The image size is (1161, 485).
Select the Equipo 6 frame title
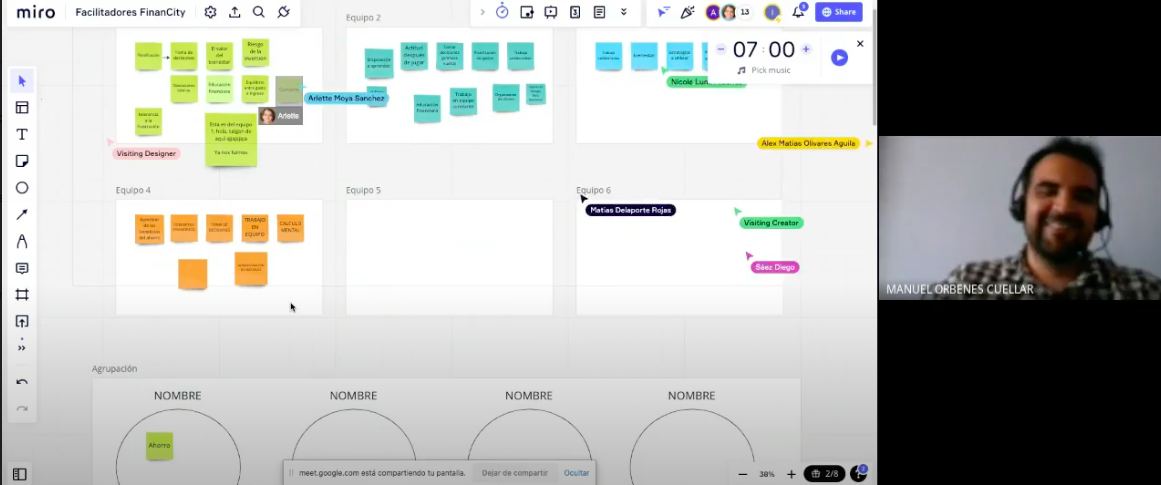594,190
